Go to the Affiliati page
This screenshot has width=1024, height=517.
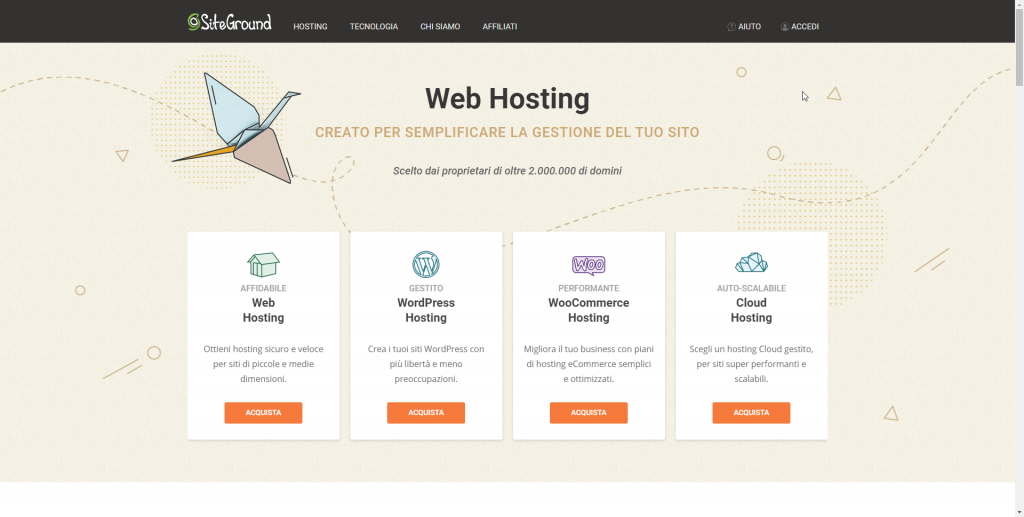[x=499, y=27]
